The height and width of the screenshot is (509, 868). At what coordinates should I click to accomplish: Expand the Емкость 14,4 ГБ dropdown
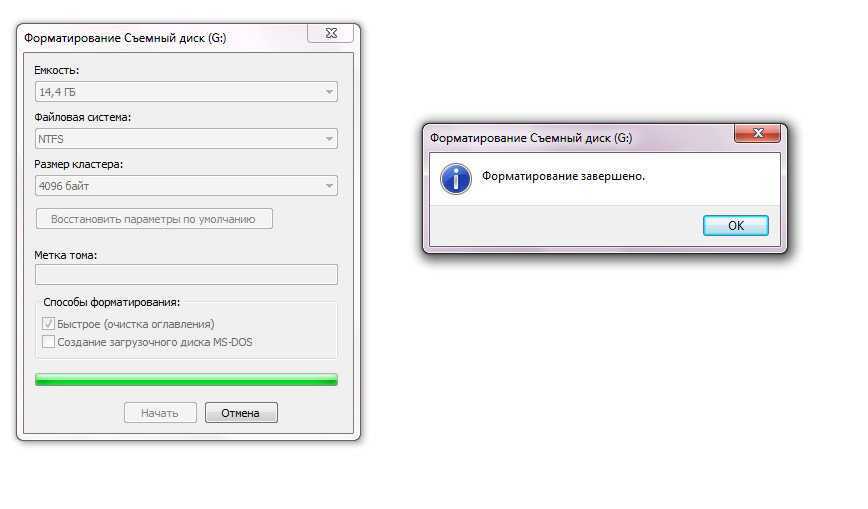[x=186, y=92]
